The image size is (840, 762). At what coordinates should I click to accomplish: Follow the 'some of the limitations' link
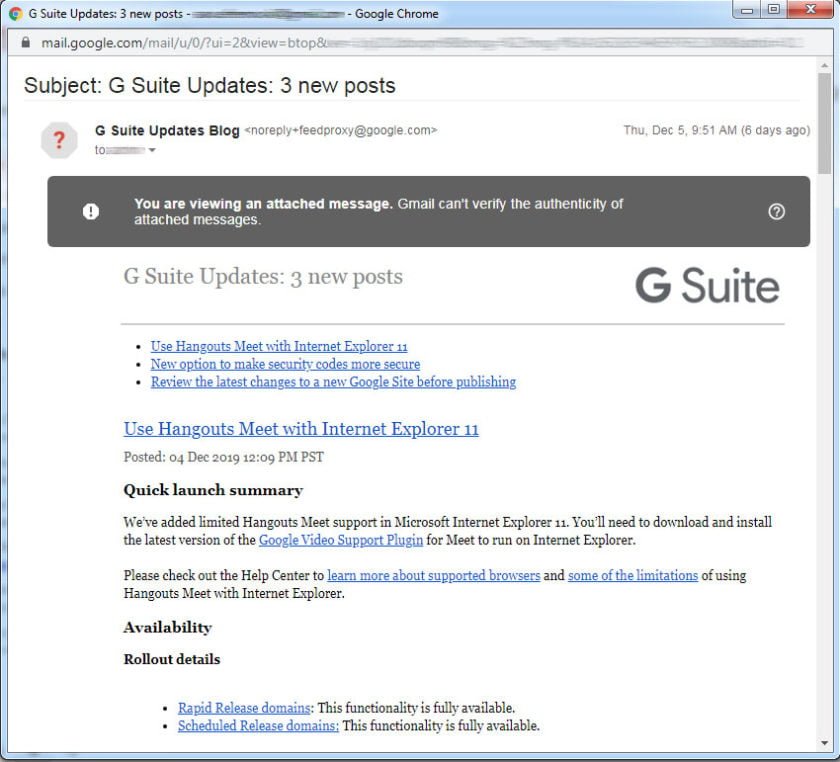click(633, 576)
